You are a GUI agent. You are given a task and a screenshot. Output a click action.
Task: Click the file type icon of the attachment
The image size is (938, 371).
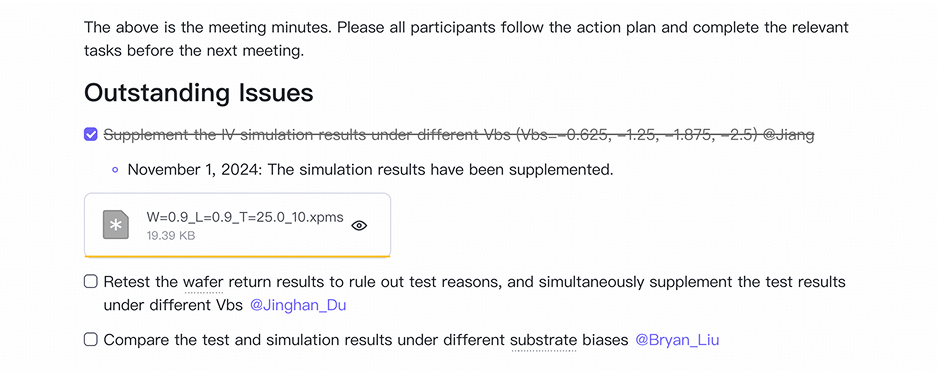pyautogui.click(x=116, y=225)
